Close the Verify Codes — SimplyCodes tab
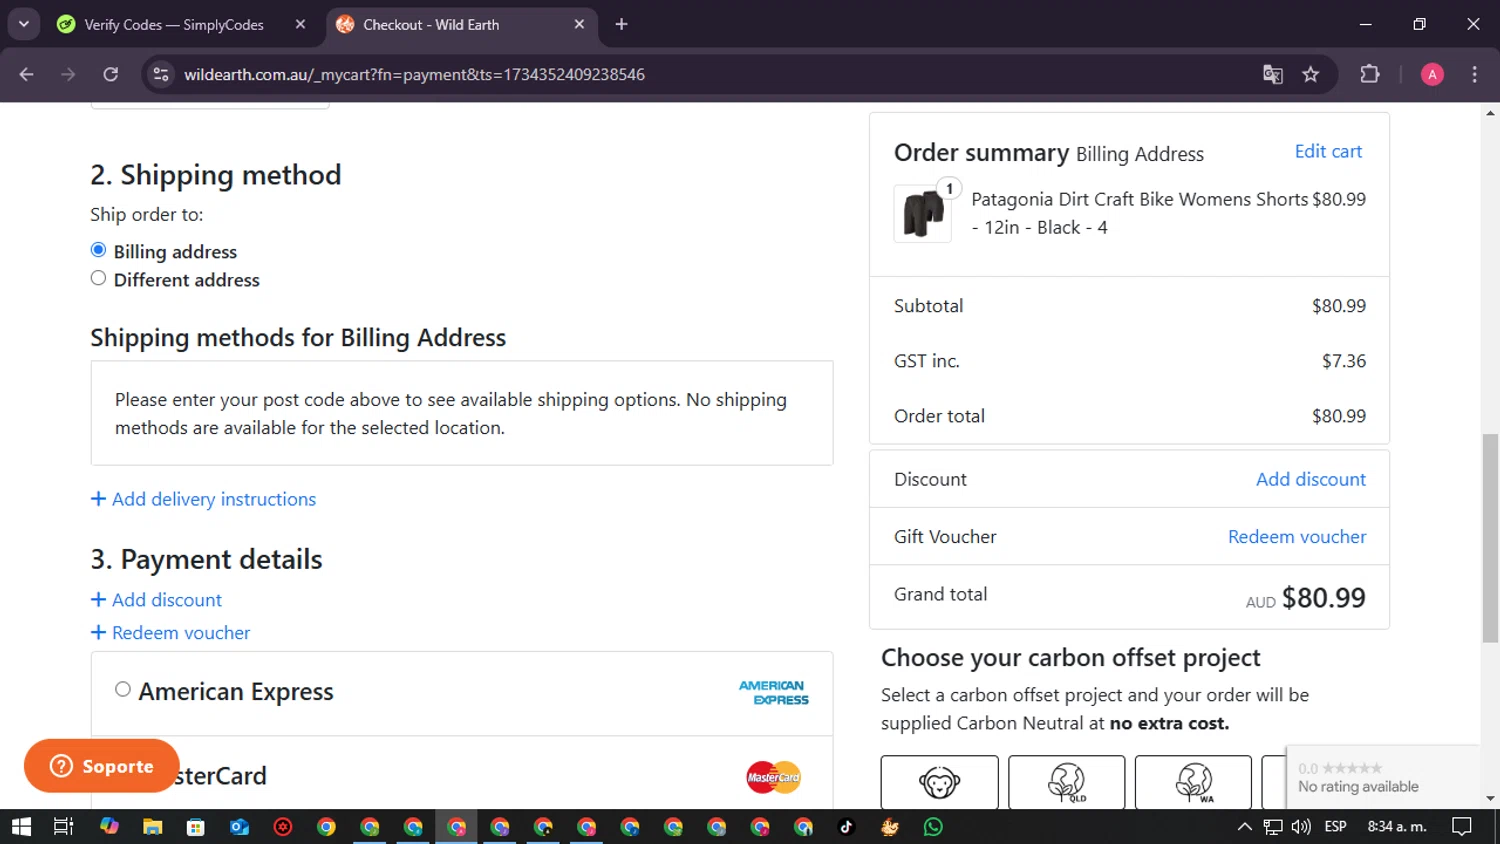Viewport: 1500px width, 844px height. tap(300, 24)
